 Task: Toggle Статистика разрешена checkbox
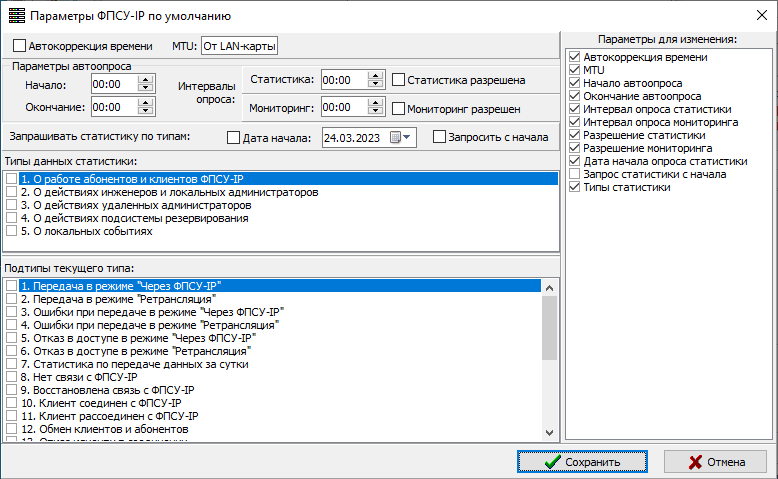point(399,80)
